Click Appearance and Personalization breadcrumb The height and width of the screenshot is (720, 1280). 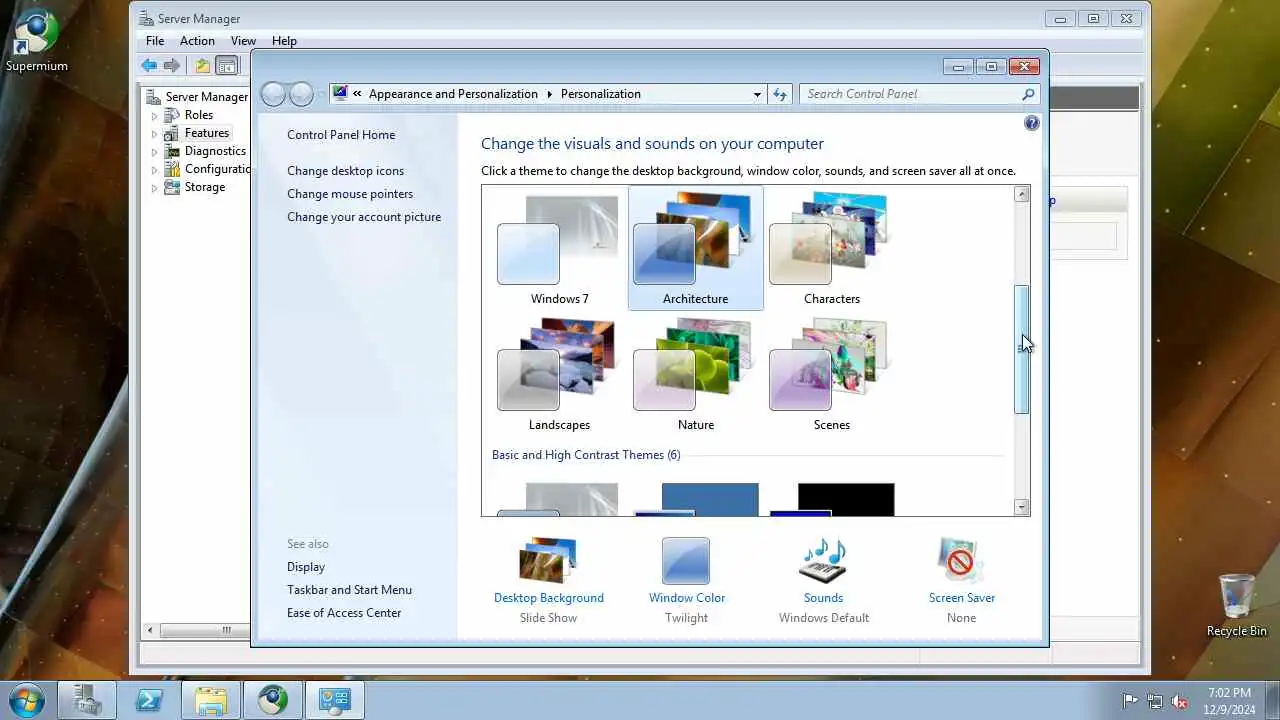click(453, 94)
